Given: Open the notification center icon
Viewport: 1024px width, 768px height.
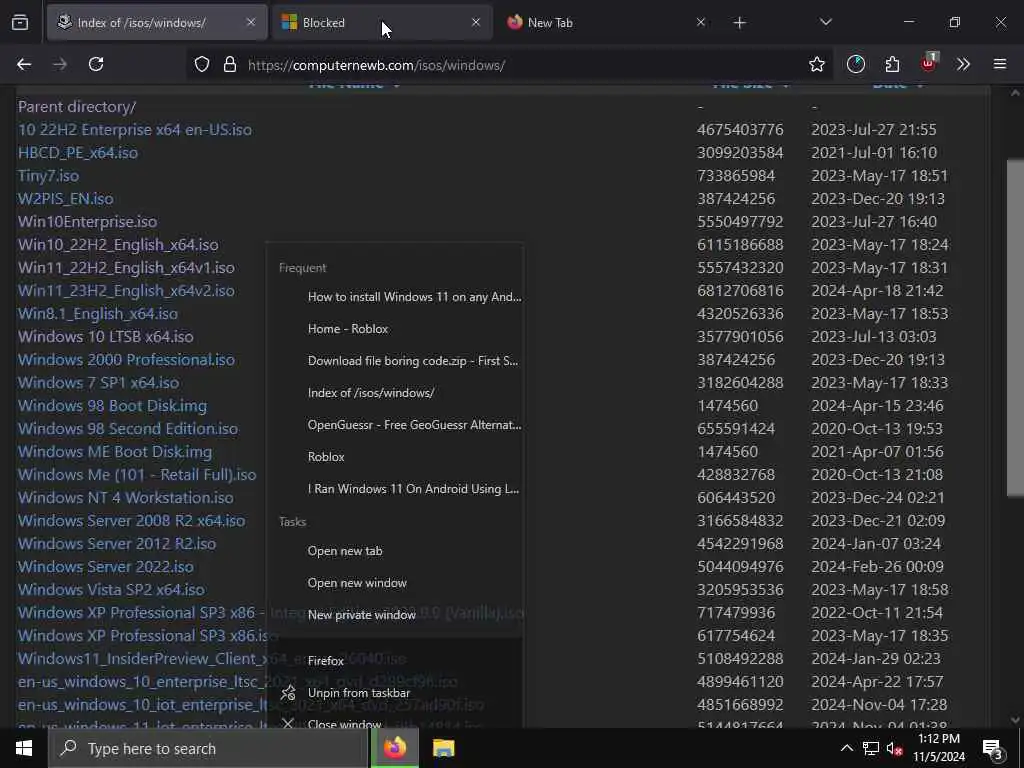Looking at the screenshot, I should coord(993,749).
